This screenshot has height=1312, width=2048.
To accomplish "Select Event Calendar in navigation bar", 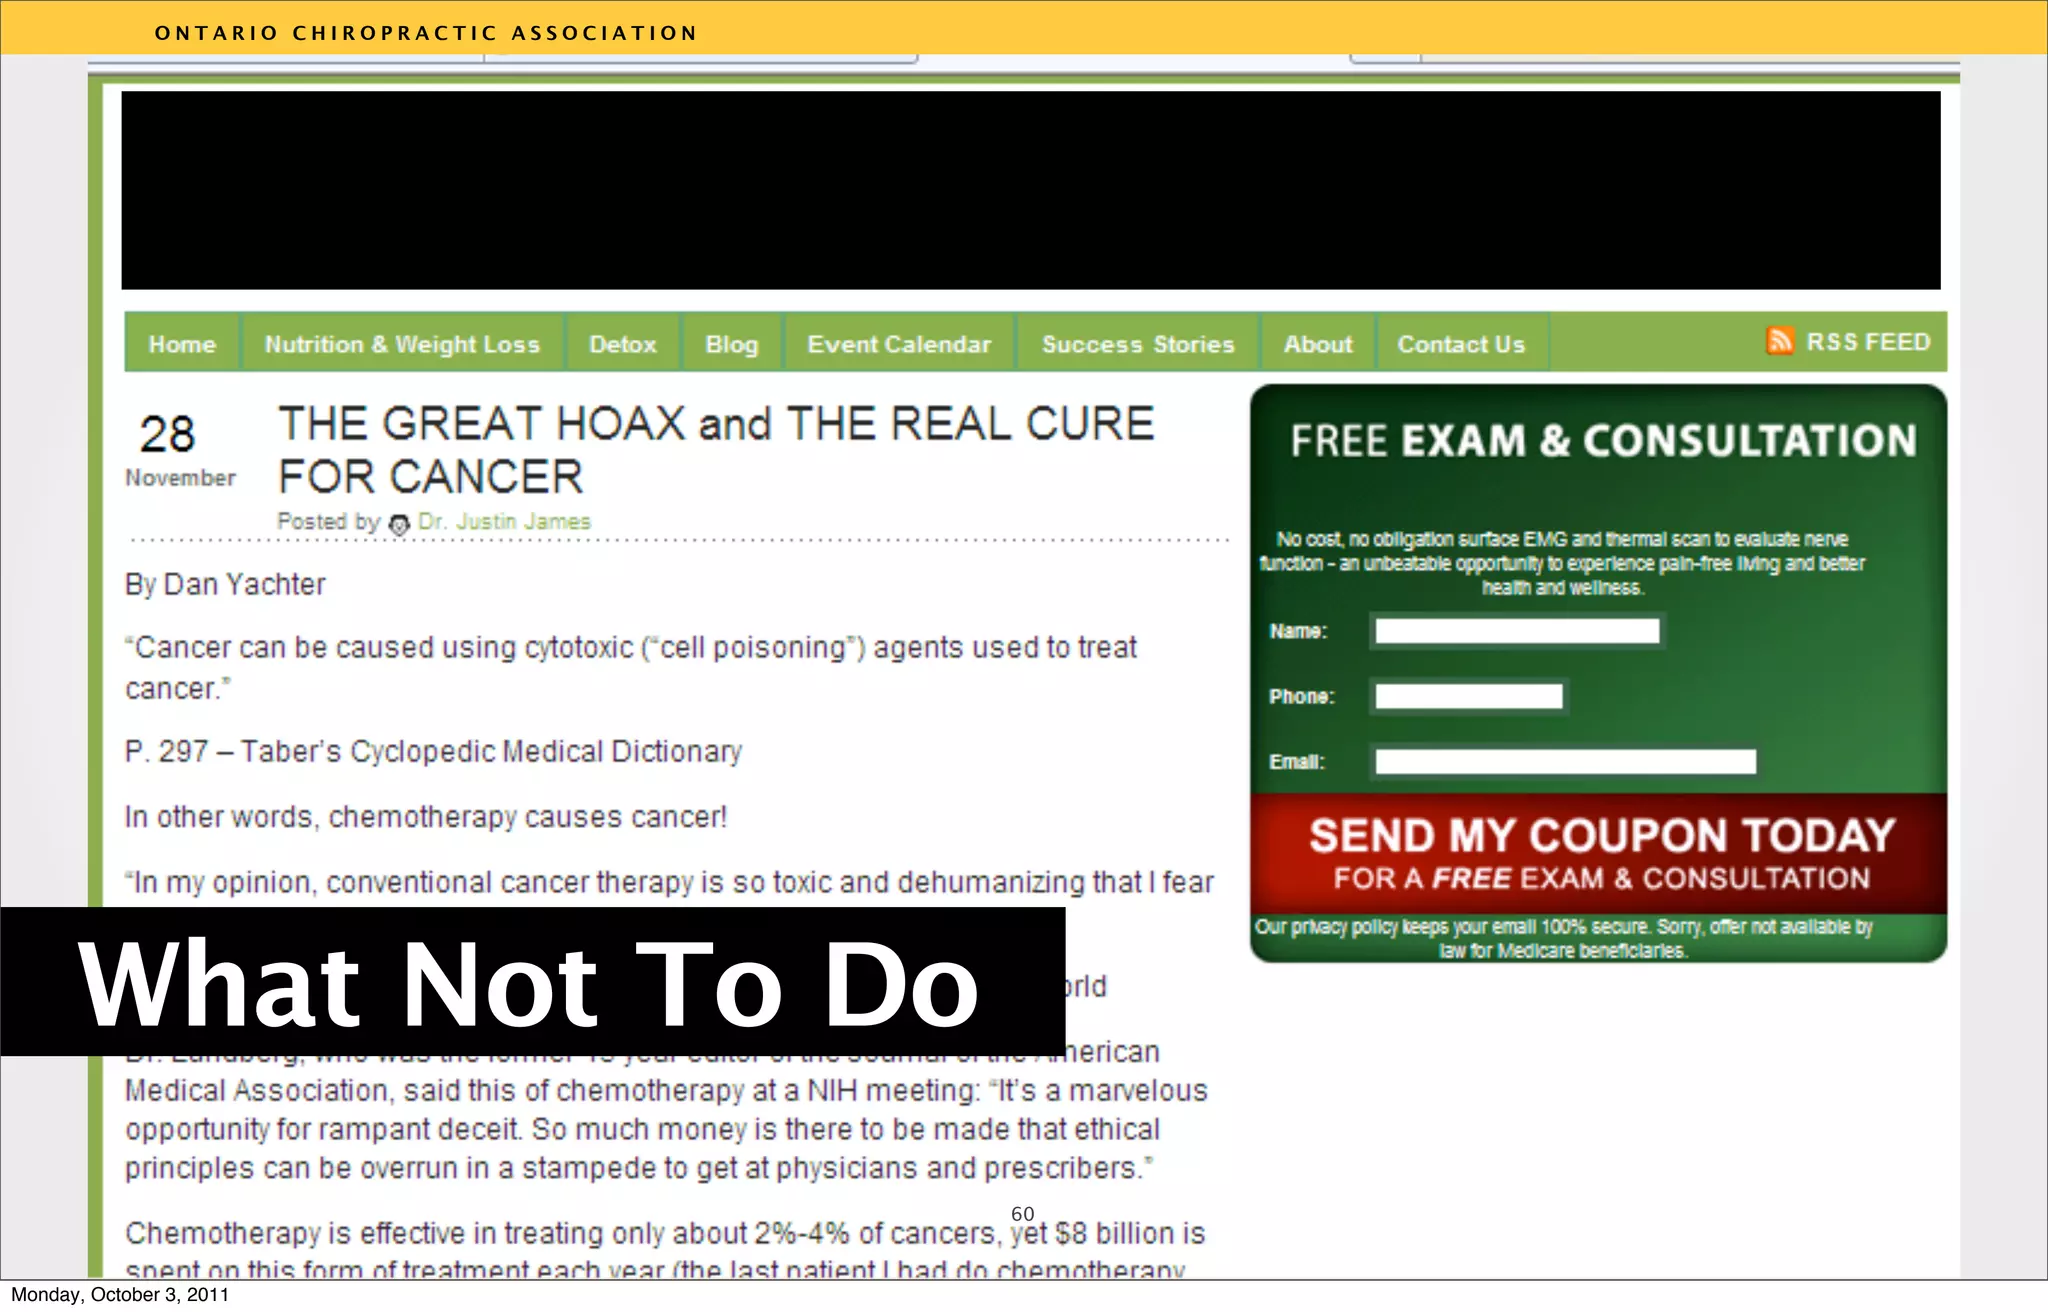I will point(899,344).
